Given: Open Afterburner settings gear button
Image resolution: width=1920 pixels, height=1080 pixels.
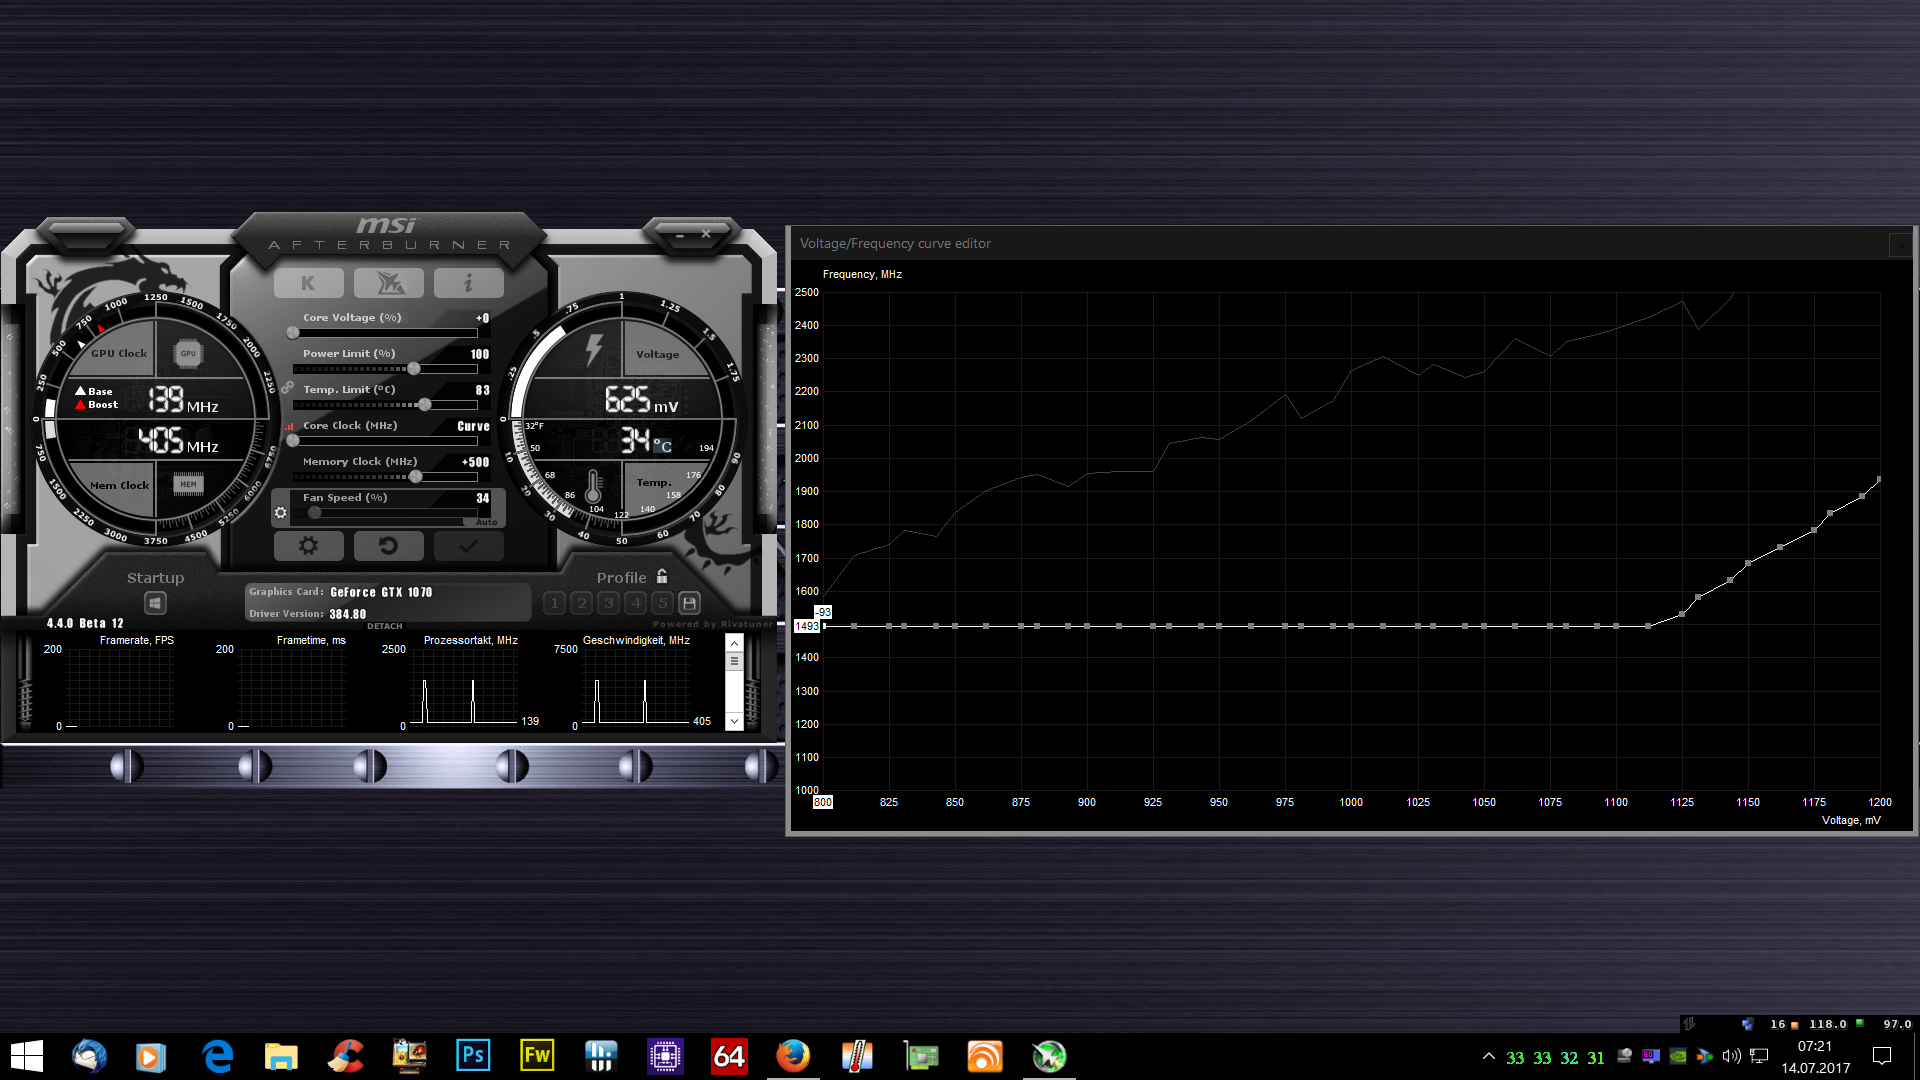Looking at the screenshot, I should [x=308, y=546].
